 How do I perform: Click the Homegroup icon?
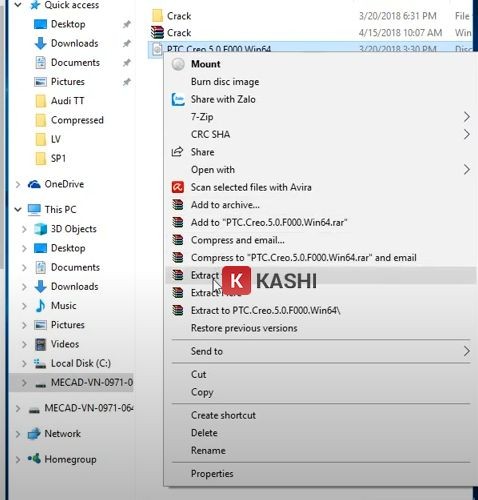pos(34,459)
